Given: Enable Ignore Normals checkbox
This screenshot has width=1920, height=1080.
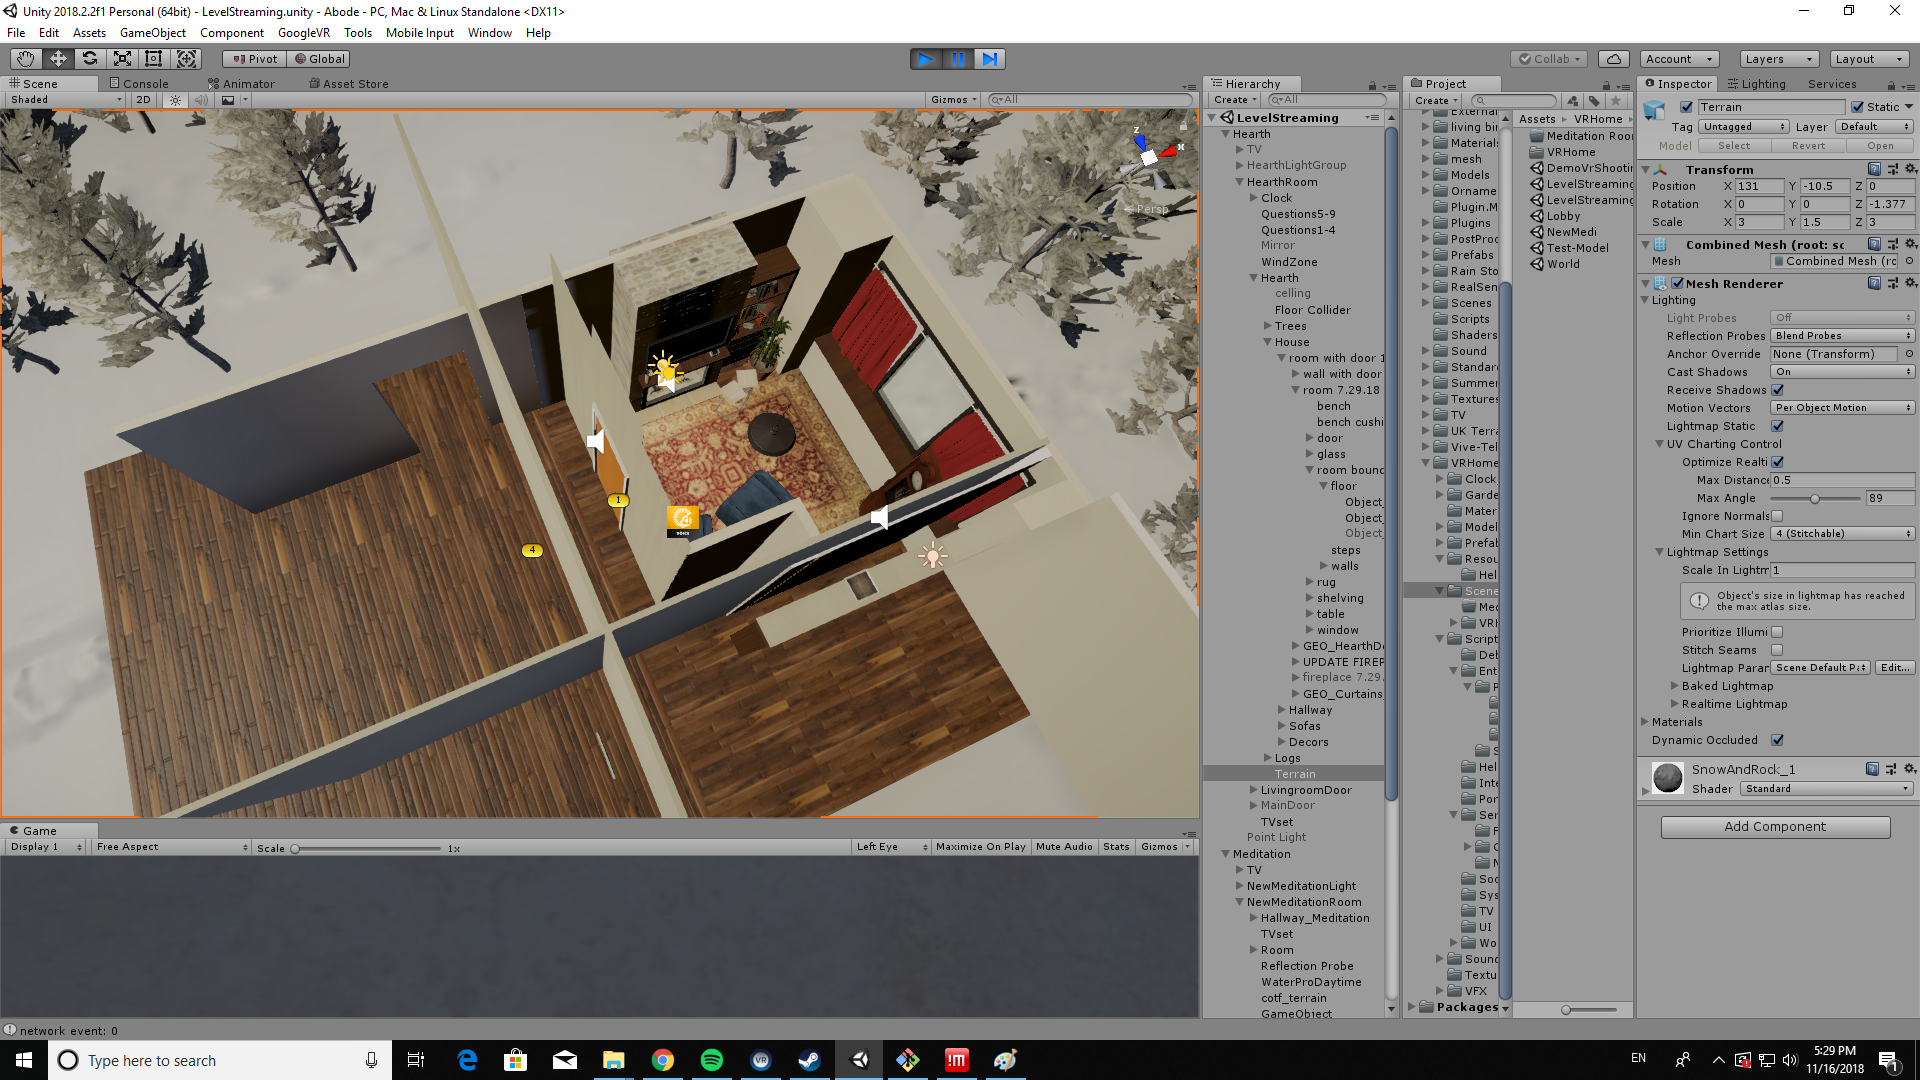Looking at the screenshot, I should pyautogui.click(x=1777, y=516).
